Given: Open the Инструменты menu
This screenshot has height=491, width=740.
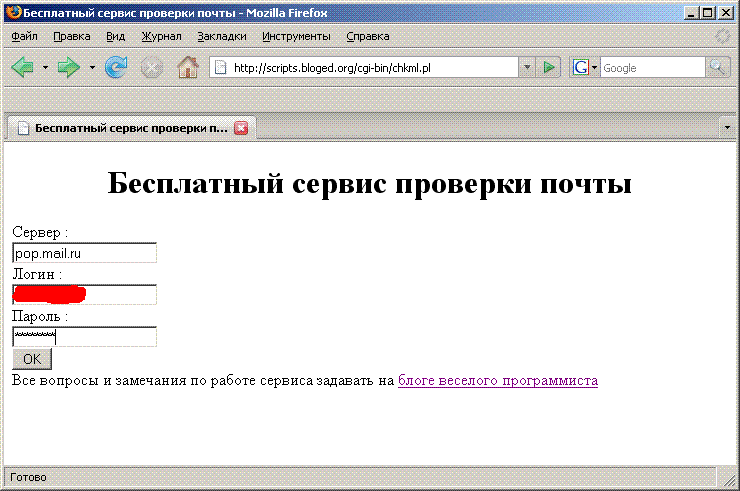Looking at the screenshot, I should [x=296, y=36].
